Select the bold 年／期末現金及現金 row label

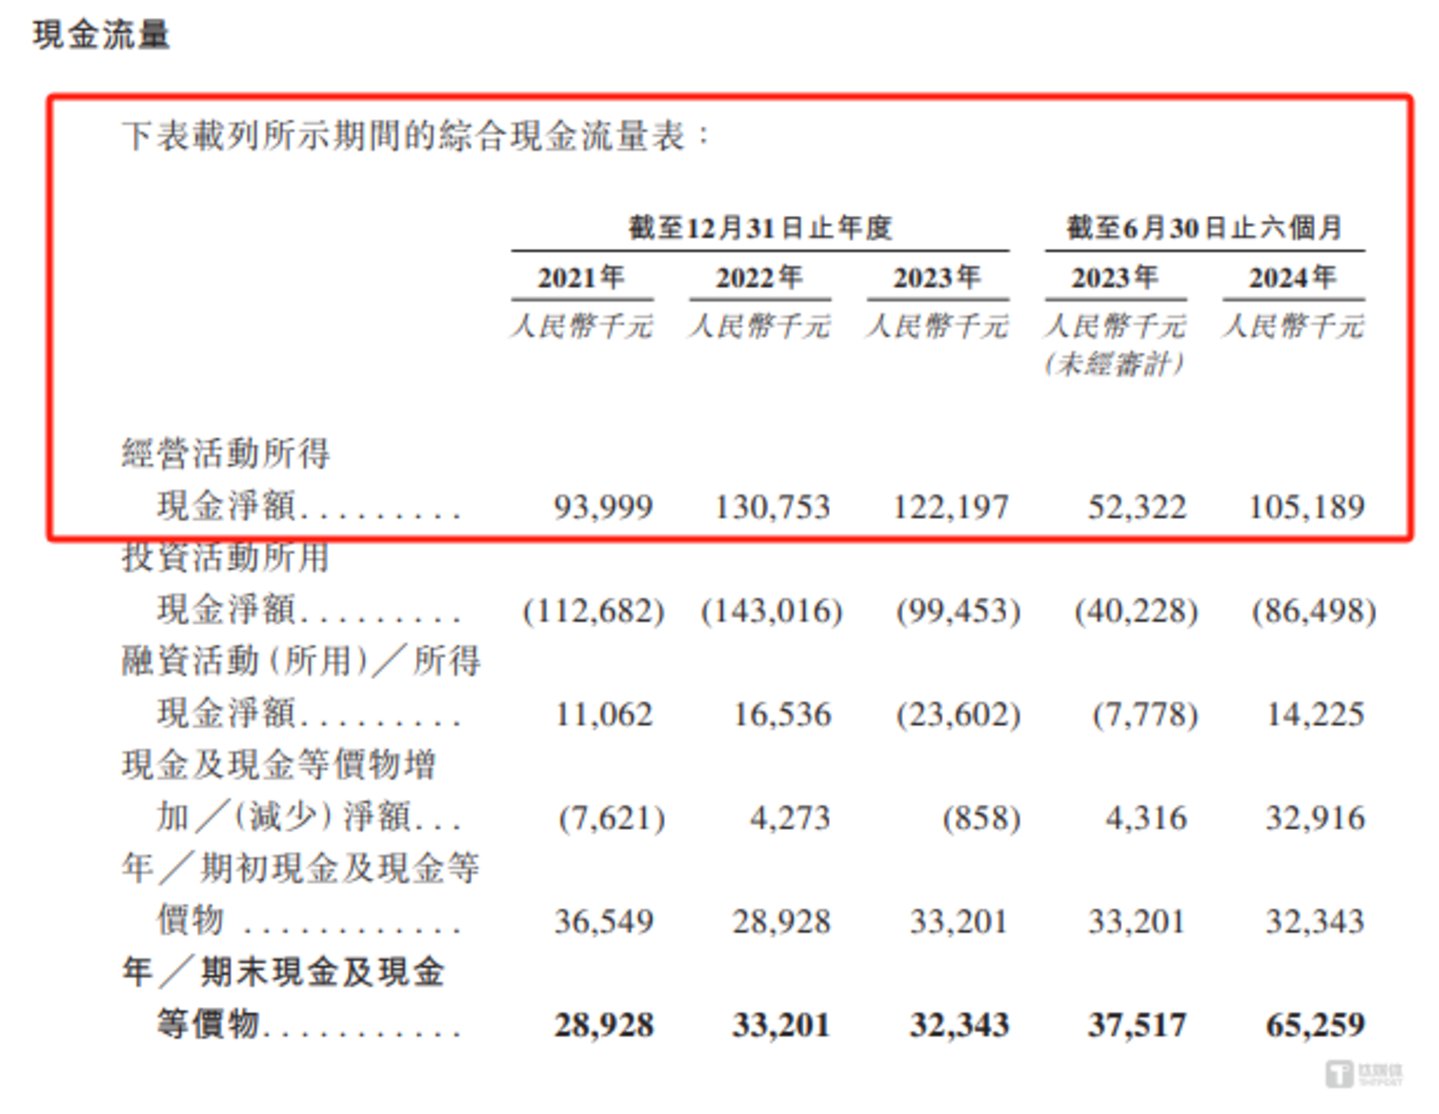(x=283, y=972)
